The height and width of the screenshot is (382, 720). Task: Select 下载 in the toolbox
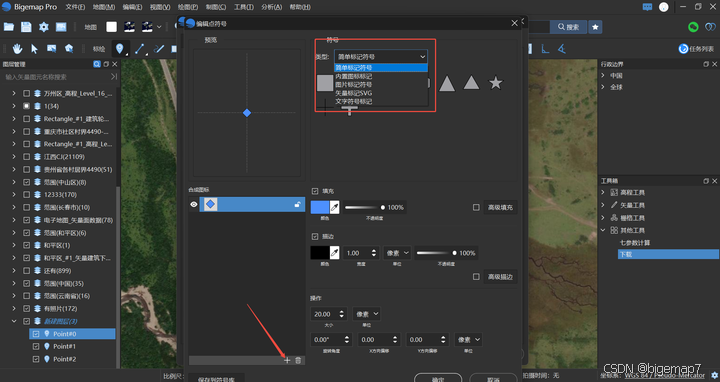[668, 254]
